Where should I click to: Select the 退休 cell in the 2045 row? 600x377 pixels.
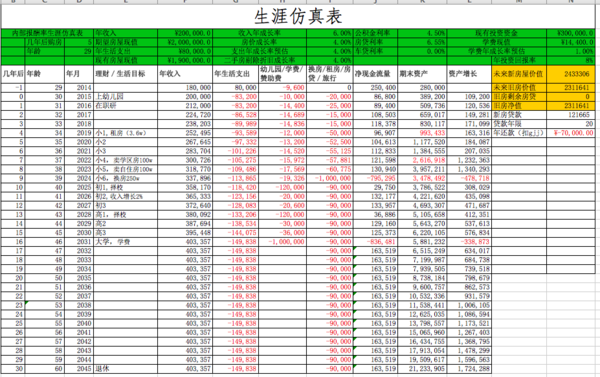[126, 369]
